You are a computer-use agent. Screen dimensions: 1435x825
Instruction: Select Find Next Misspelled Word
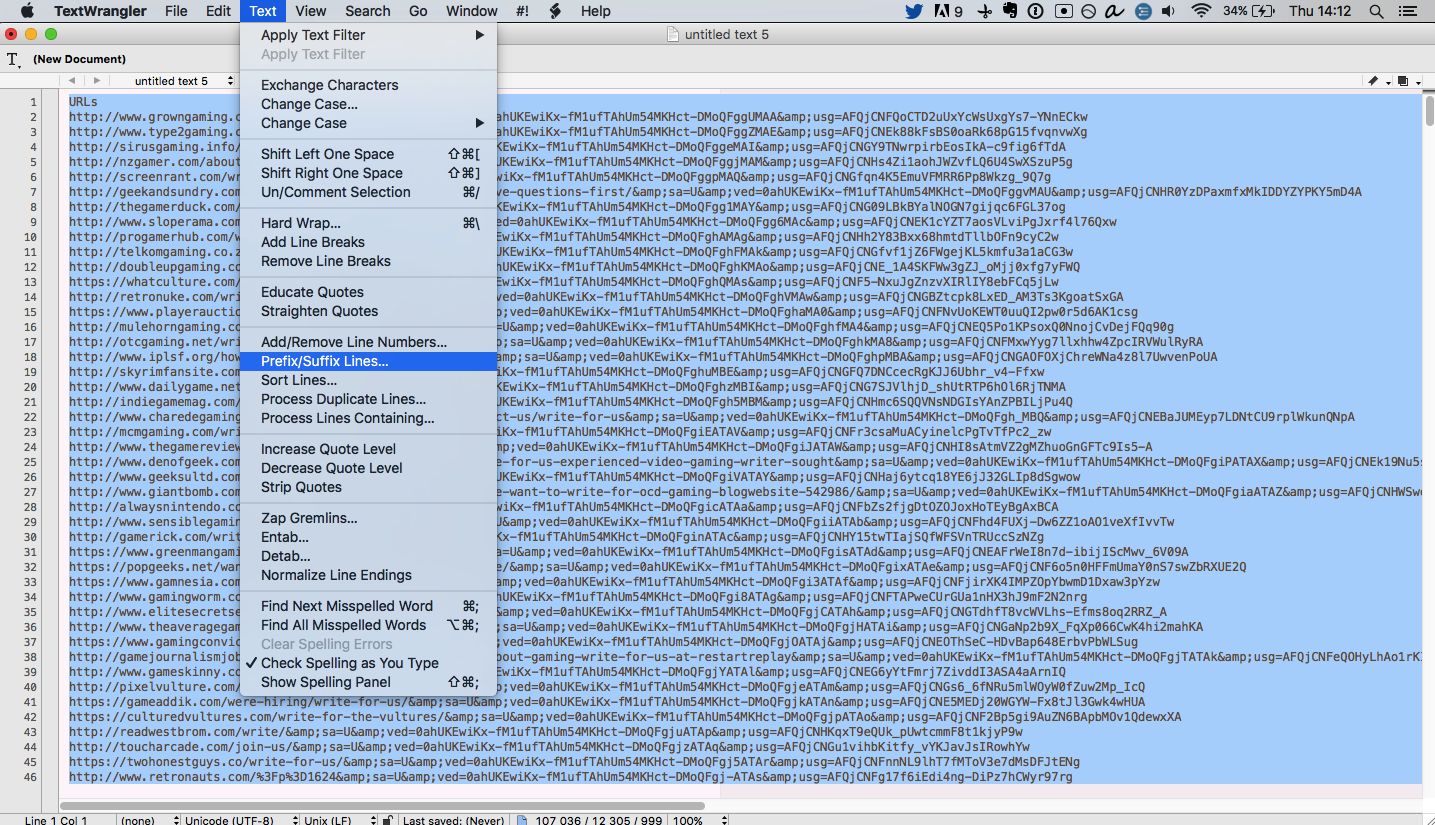[x=368, y=606]
